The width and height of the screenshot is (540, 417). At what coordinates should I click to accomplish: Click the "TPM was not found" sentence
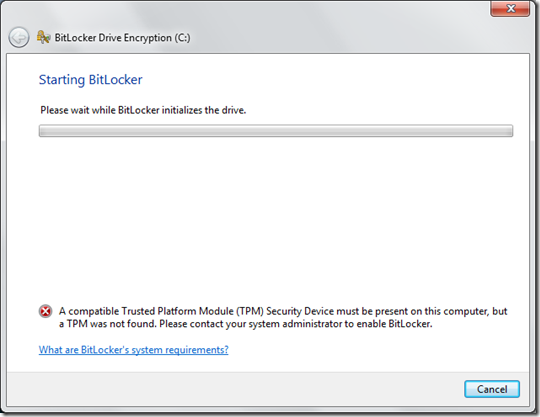pyautogui.click(x=108, y=324)
